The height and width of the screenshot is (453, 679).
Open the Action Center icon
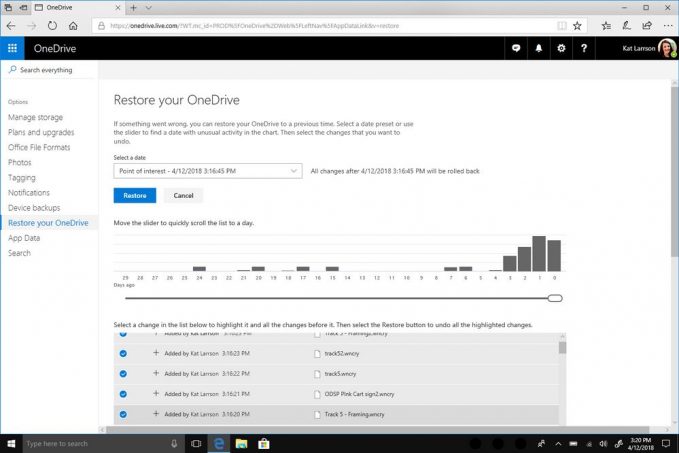[x=666, y=443]
